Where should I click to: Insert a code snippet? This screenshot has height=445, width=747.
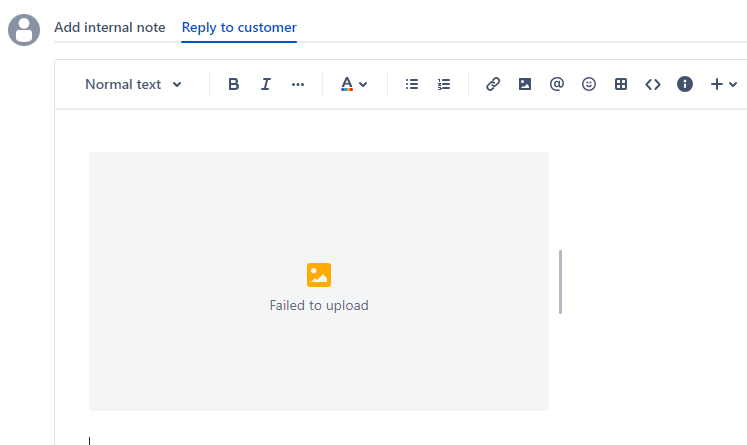[653, 84]
